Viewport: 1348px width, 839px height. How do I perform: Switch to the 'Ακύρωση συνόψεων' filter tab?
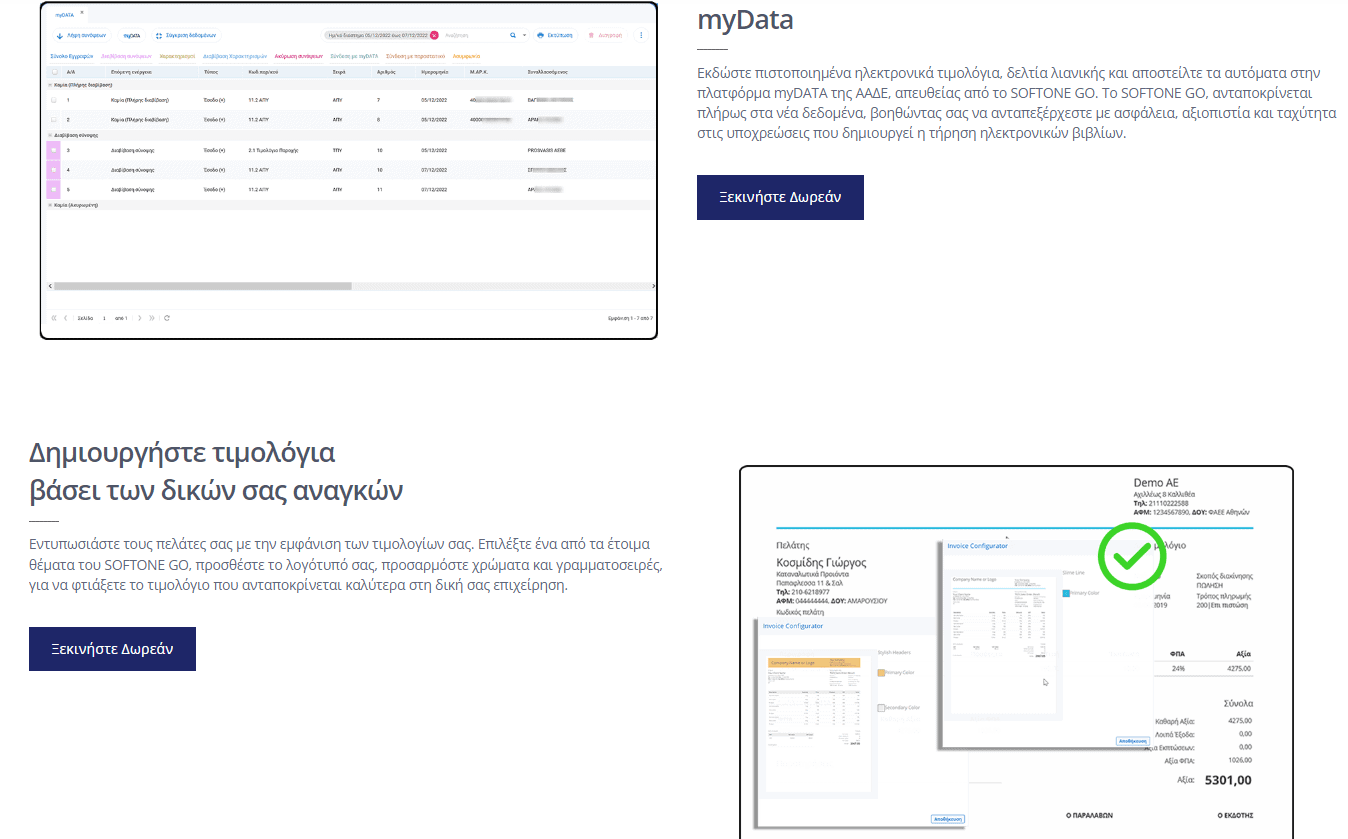297,57
